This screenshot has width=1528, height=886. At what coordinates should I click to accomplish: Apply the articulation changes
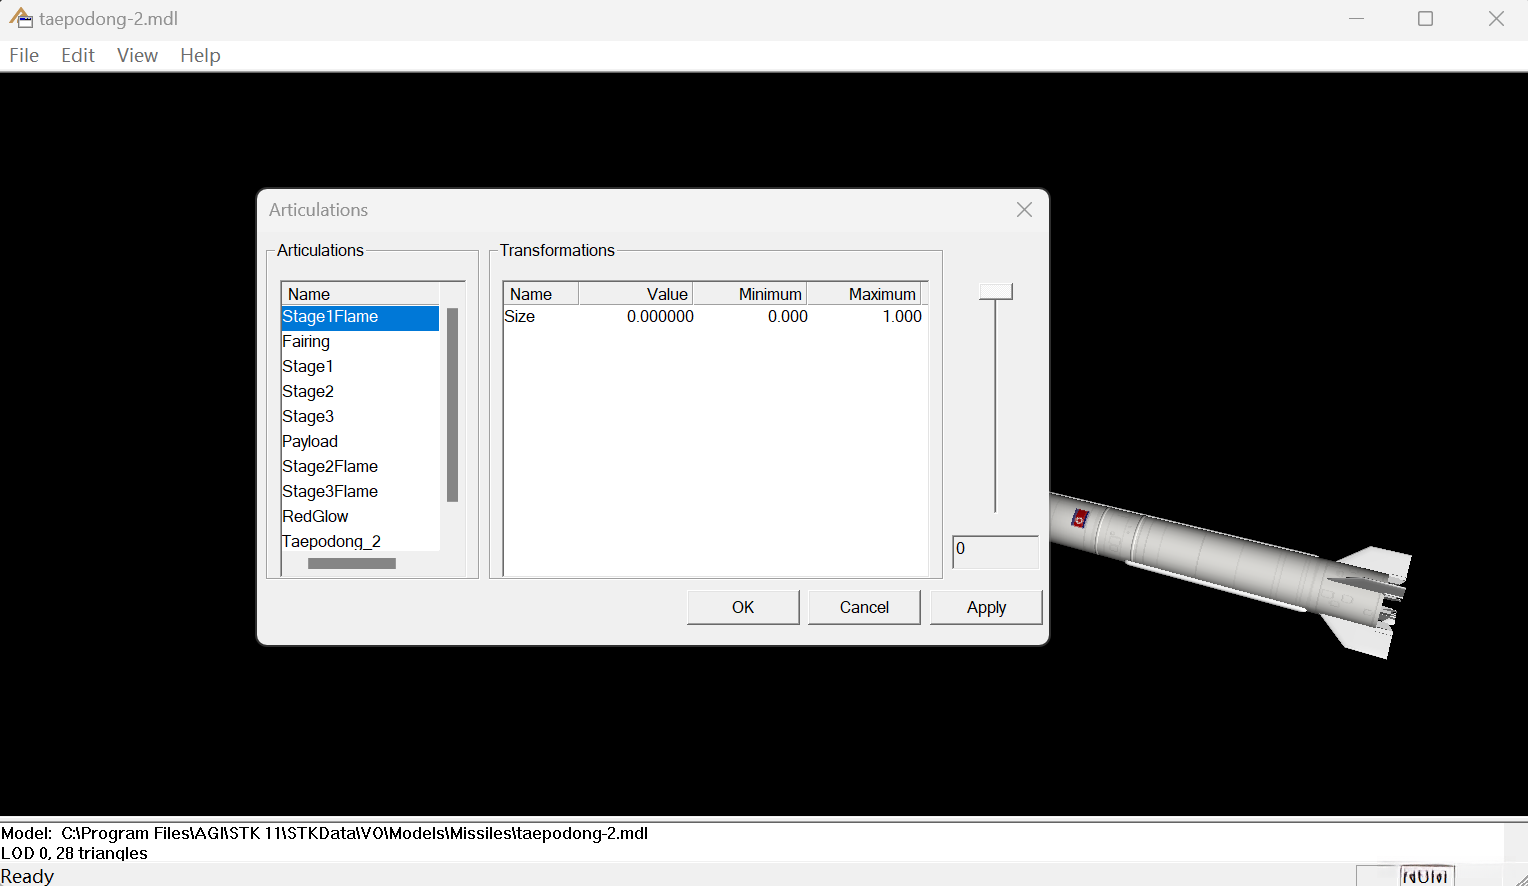986,607
